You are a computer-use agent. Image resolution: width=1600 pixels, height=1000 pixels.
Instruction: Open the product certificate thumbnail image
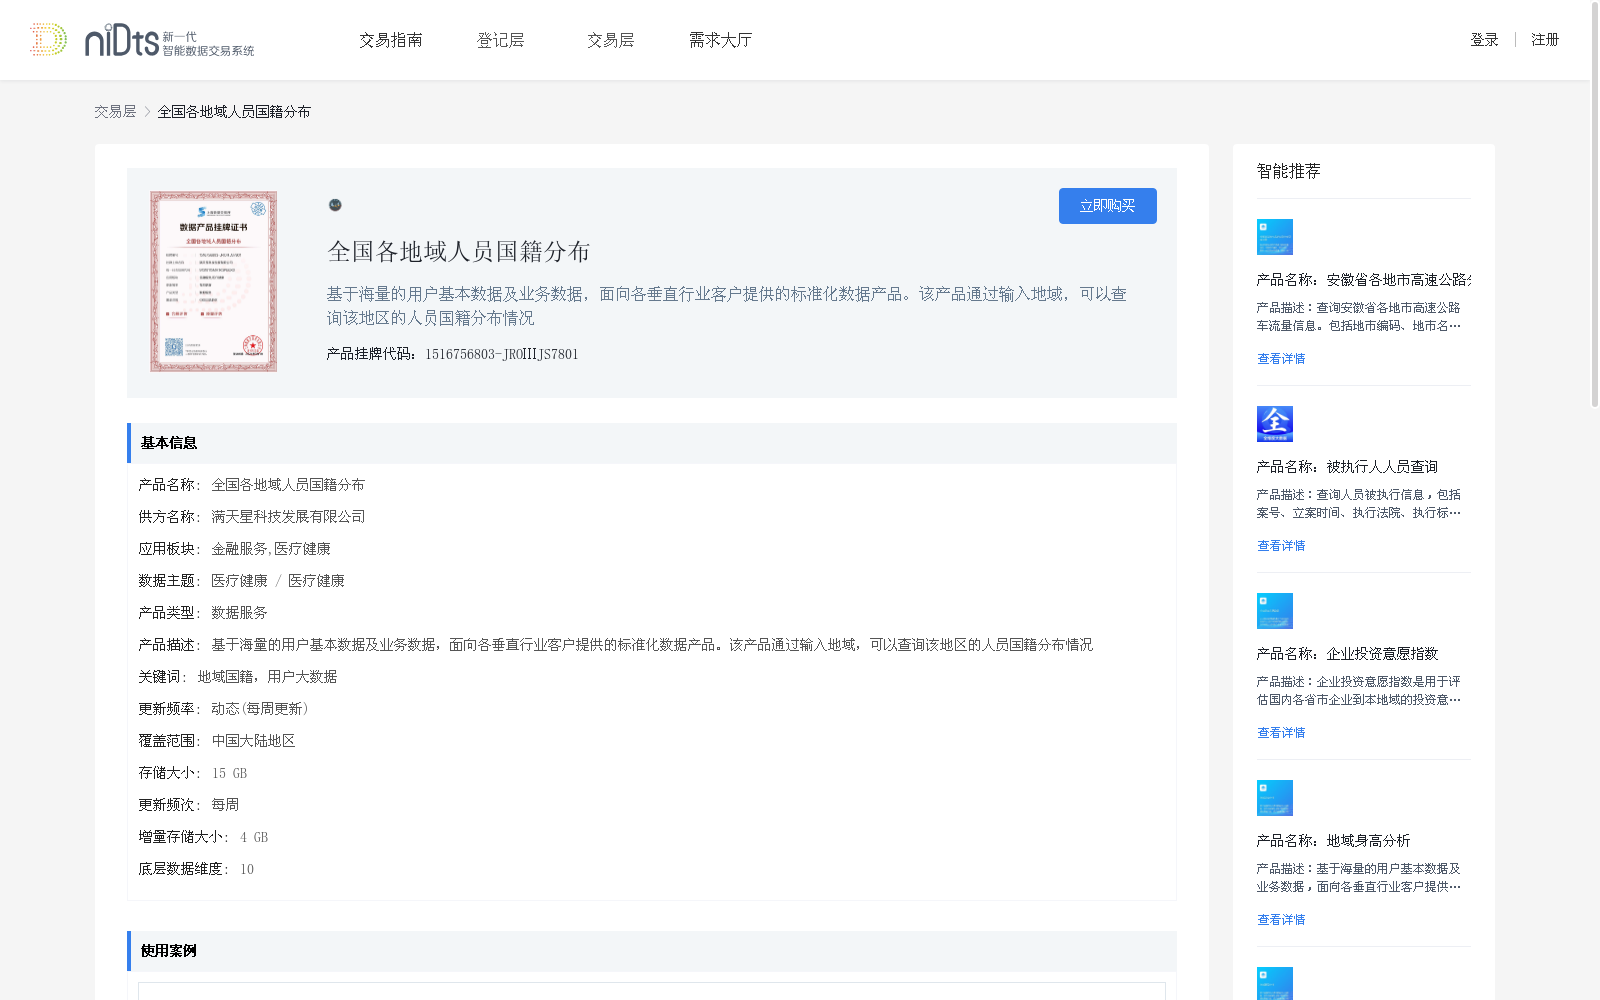tap(214, 282)
